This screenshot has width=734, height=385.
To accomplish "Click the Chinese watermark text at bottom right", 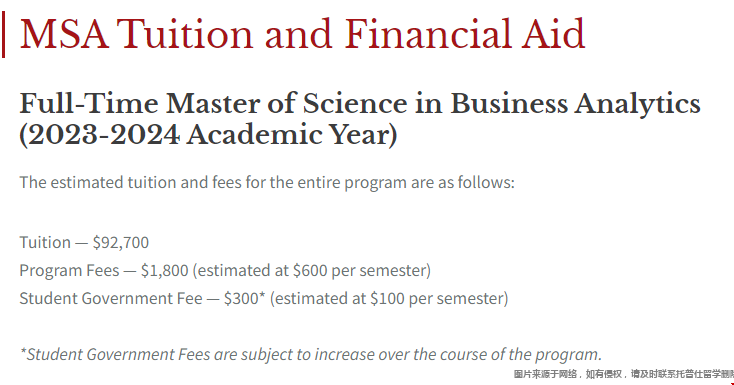I will point(624,374).
